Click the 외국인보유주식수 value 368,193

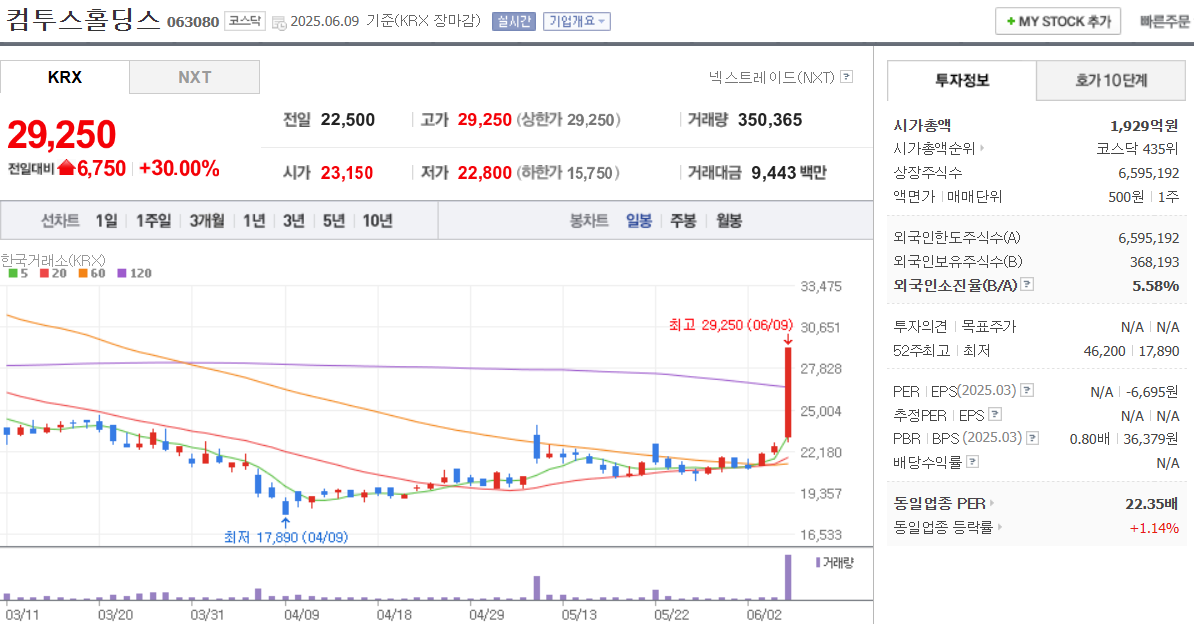pyautogui.click(x=1154, y=262)
